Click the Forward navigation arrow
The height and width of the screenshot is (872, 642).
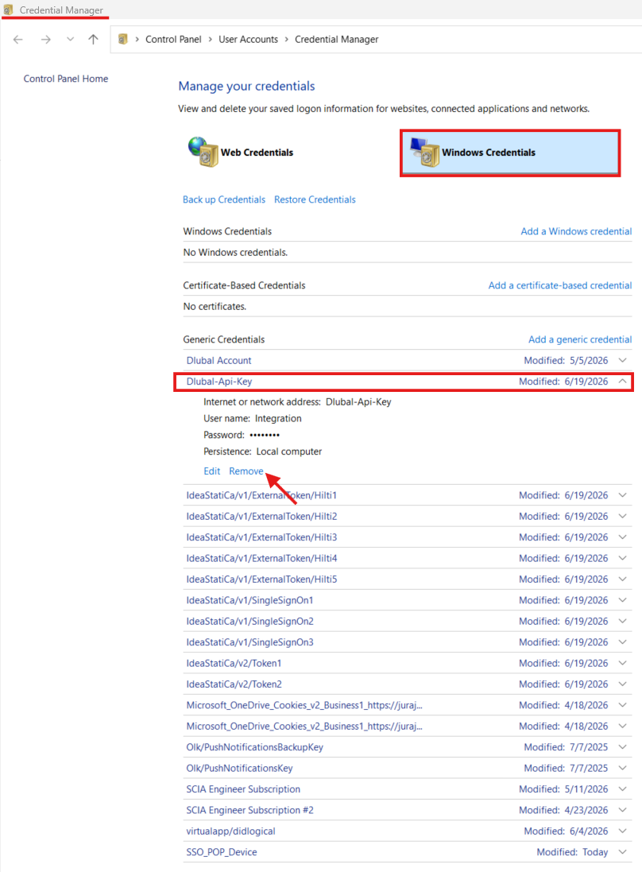point(46,39)
